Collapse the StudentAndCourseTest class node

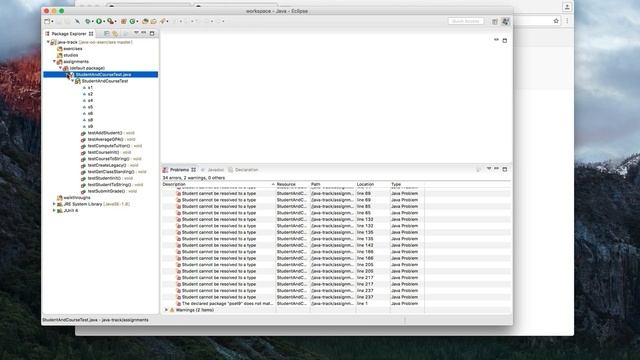coord(73,81)
